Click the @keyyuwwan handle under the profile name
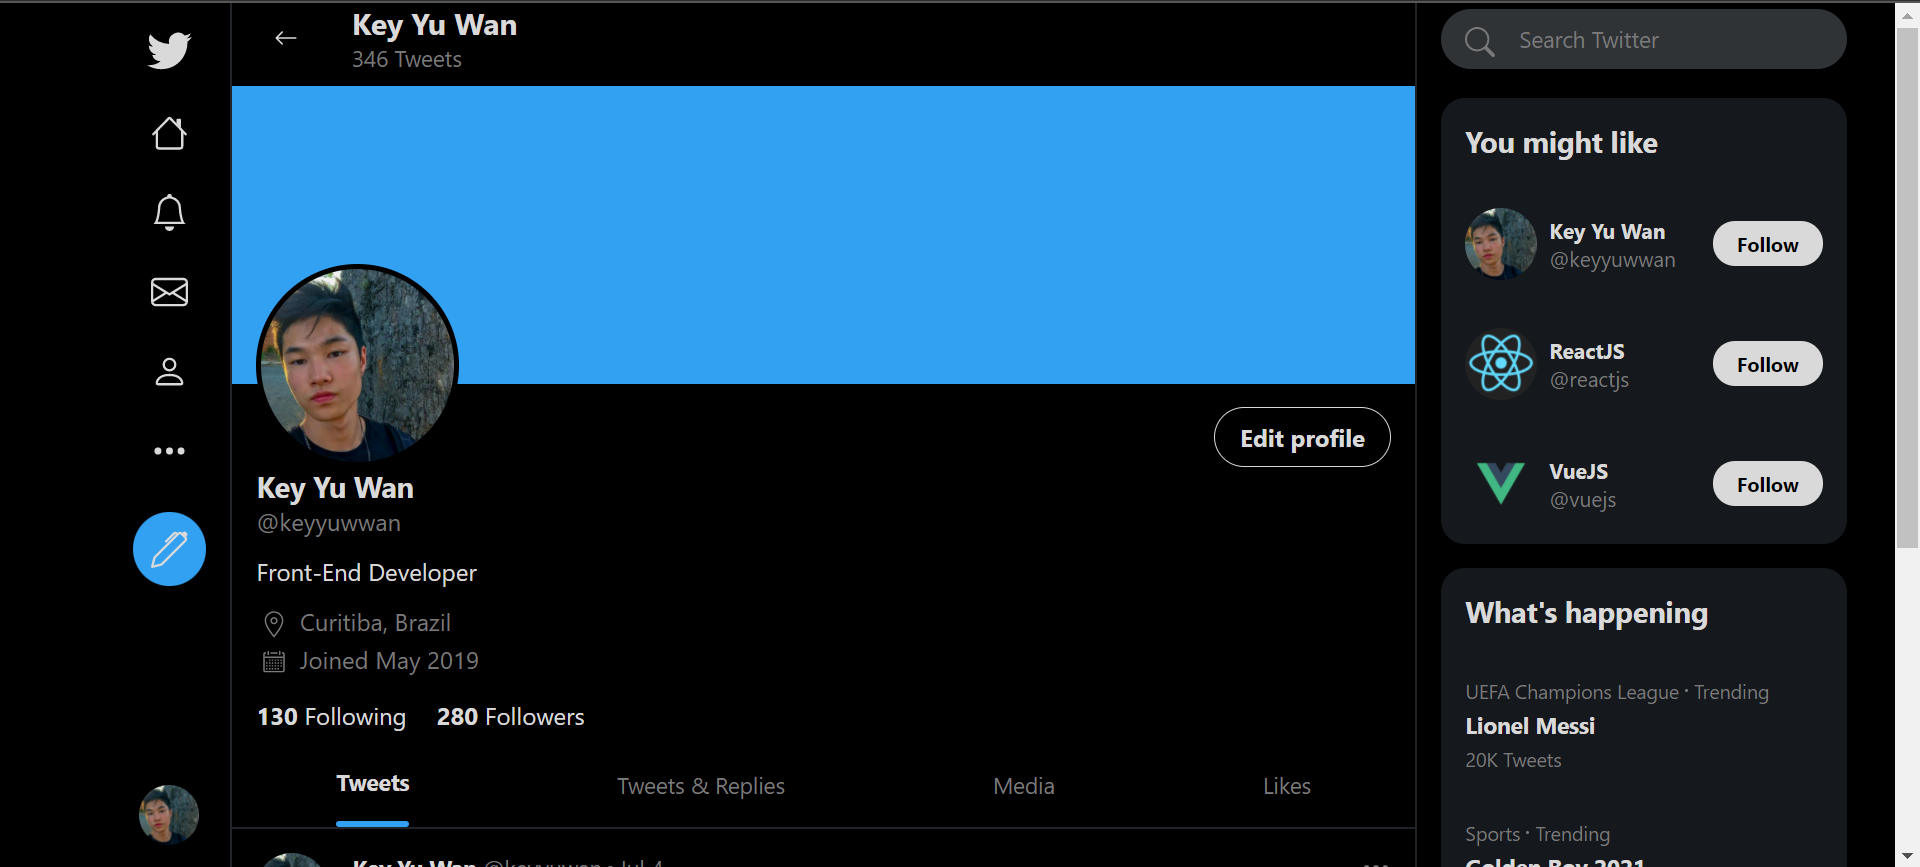The image size is (1920, 867). (x=329, y=523)
